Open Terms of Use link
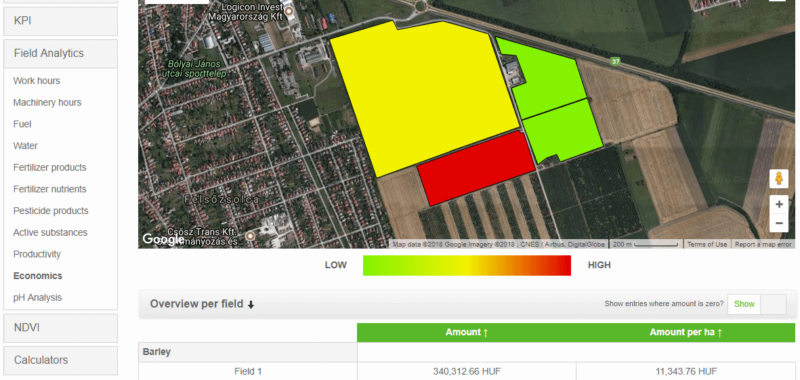This screenshot has height=380, width=800. tap(707, 244)
